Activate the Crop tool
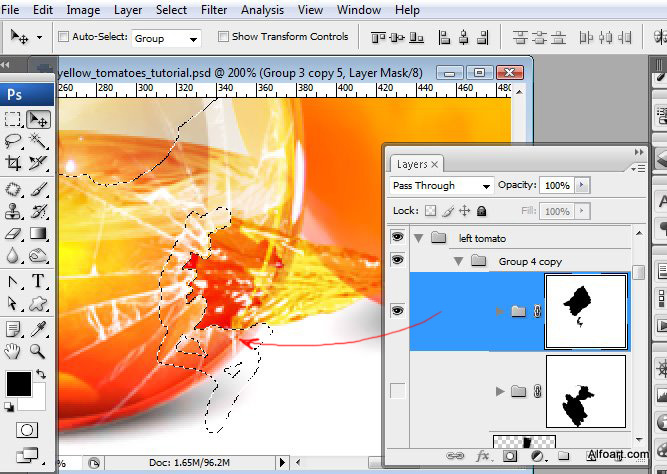The width and height of the screenshot is (667, 474). pos(13,163)
